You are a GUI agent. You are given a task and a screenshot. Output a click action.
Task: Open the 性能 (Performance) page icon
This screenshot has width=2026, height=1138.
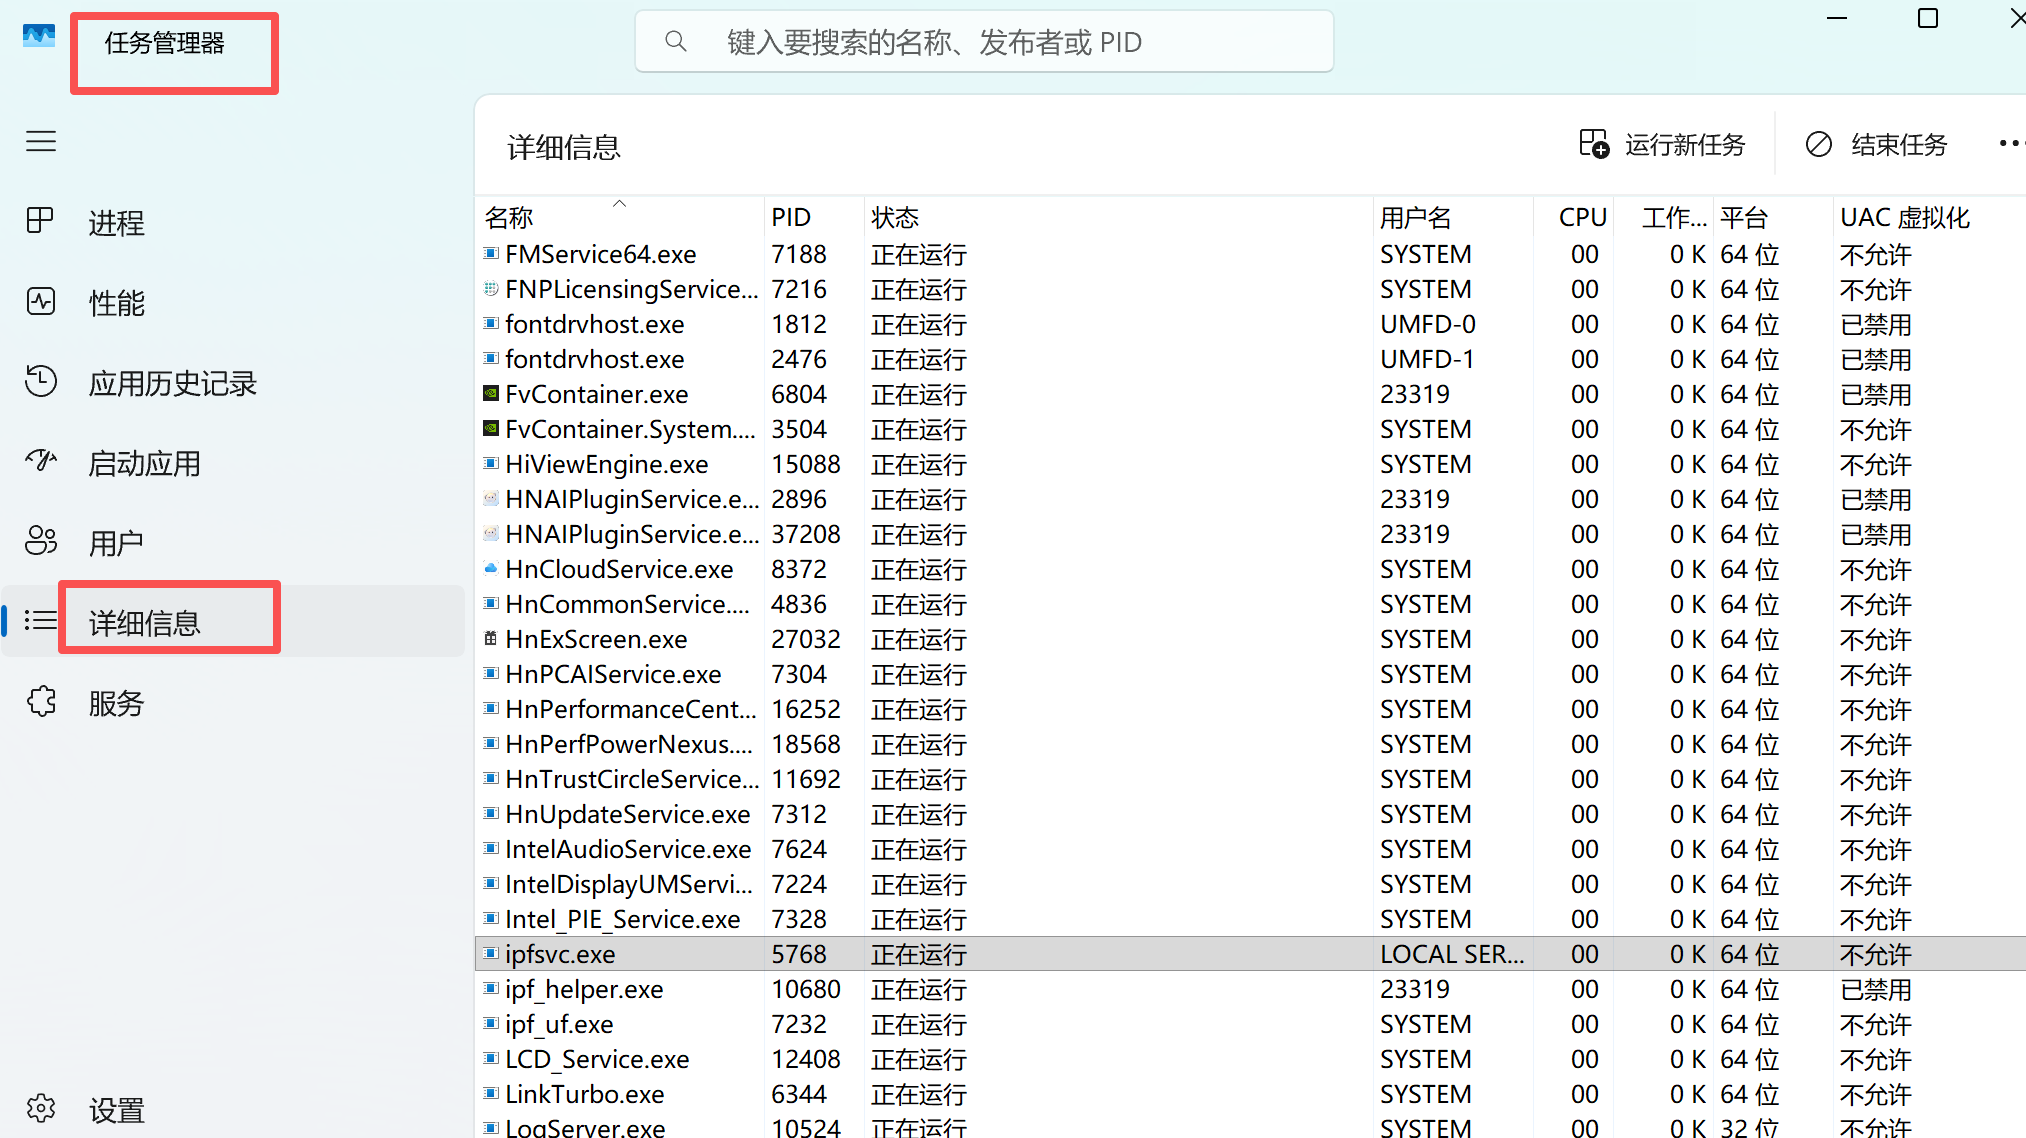pyautogui.click(x=41, y=301)
